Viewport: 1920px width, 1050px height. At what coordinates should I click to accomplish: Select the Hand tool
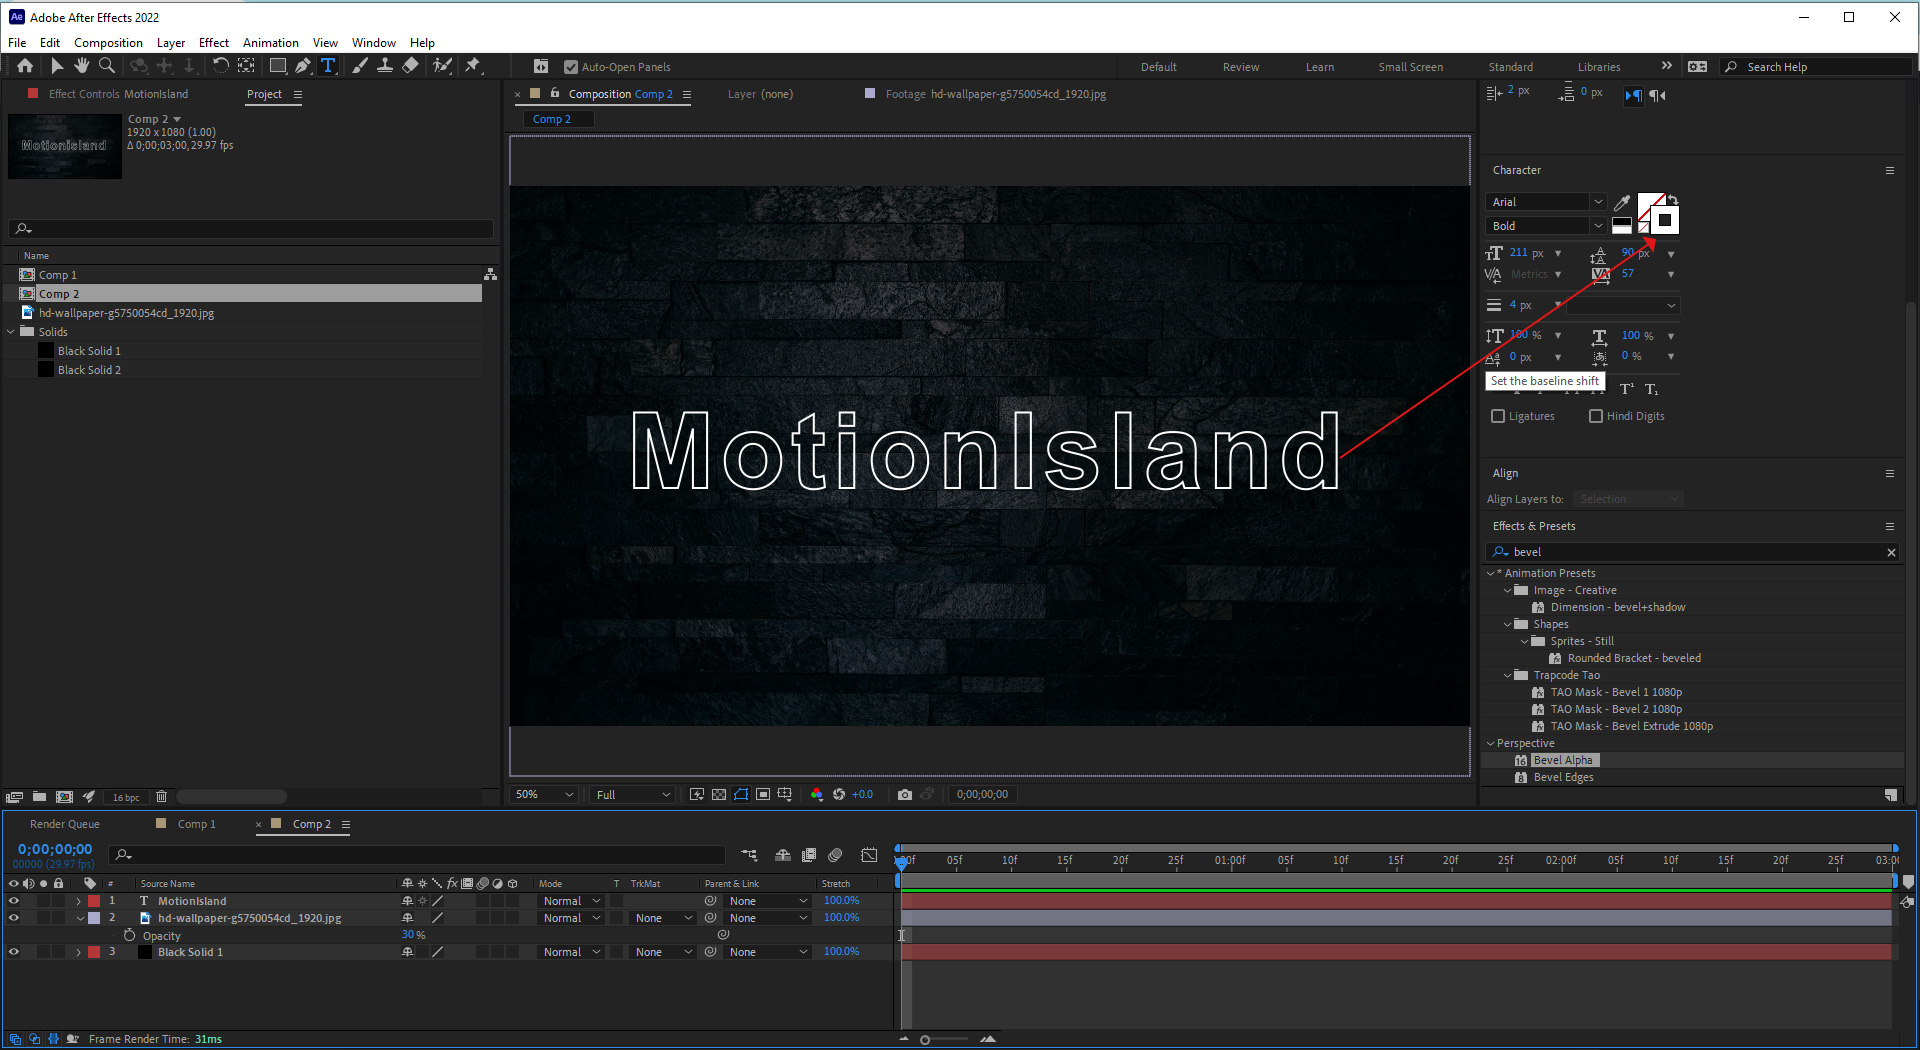coord(81,66)
